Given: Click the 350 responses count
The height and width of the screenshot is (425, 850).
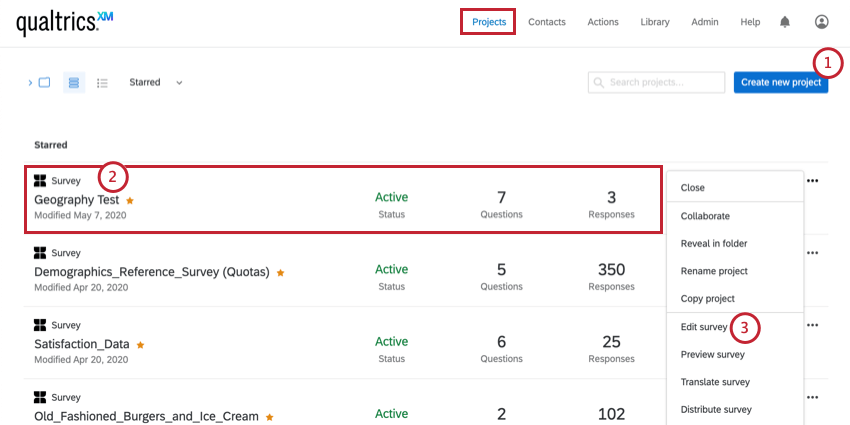Looking at the screenshot, I should pyautogui.click(x=611, y=269).
